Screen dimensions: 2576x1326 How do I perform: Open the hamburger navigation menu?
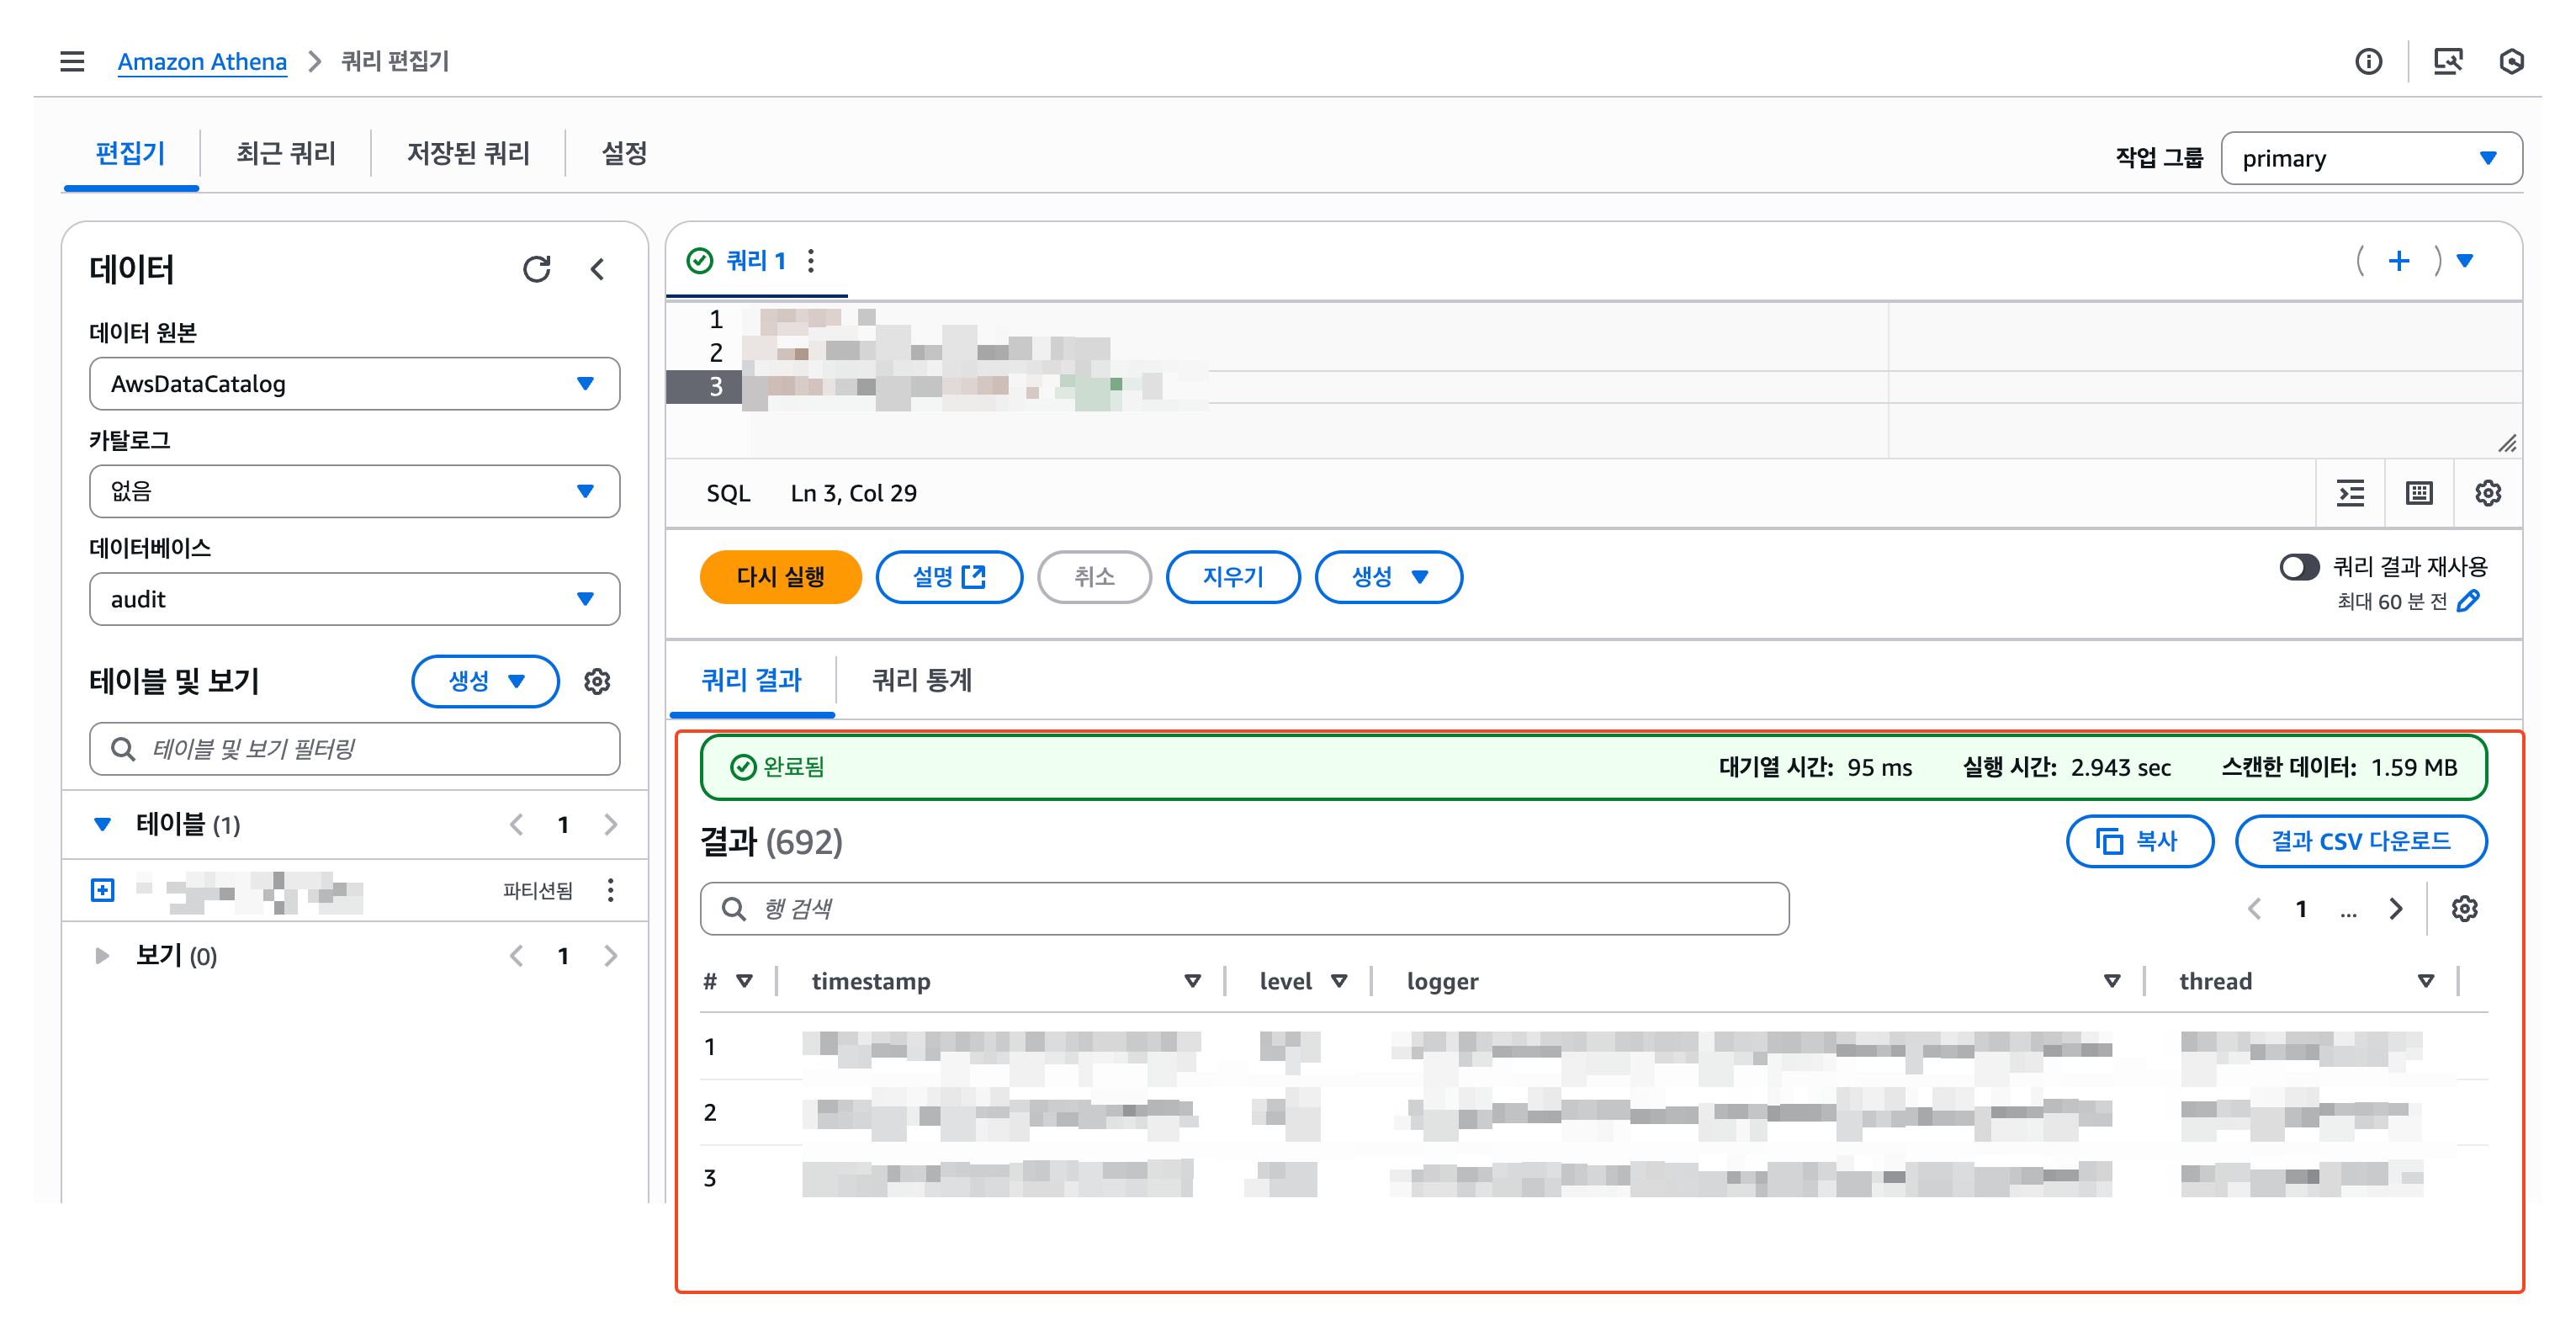72,62
